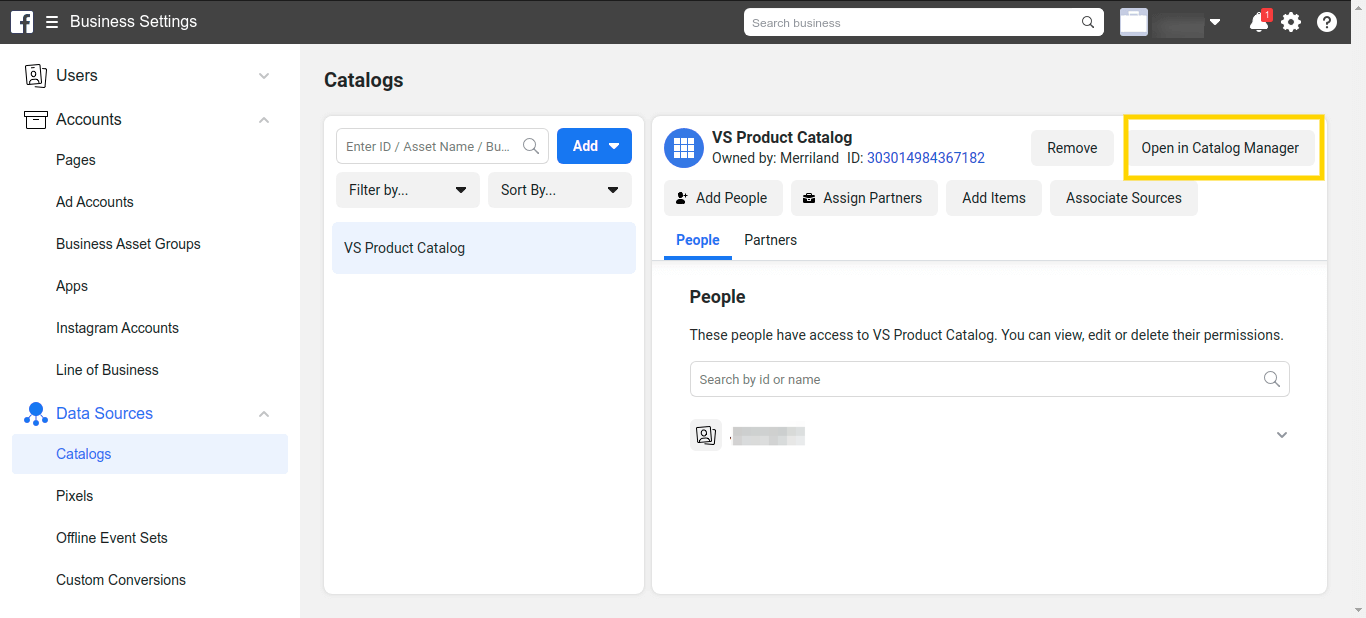Click the VS Product Catalog grid icon
Viewport: 1366px width, 618px height.
(x=684, y=148)
